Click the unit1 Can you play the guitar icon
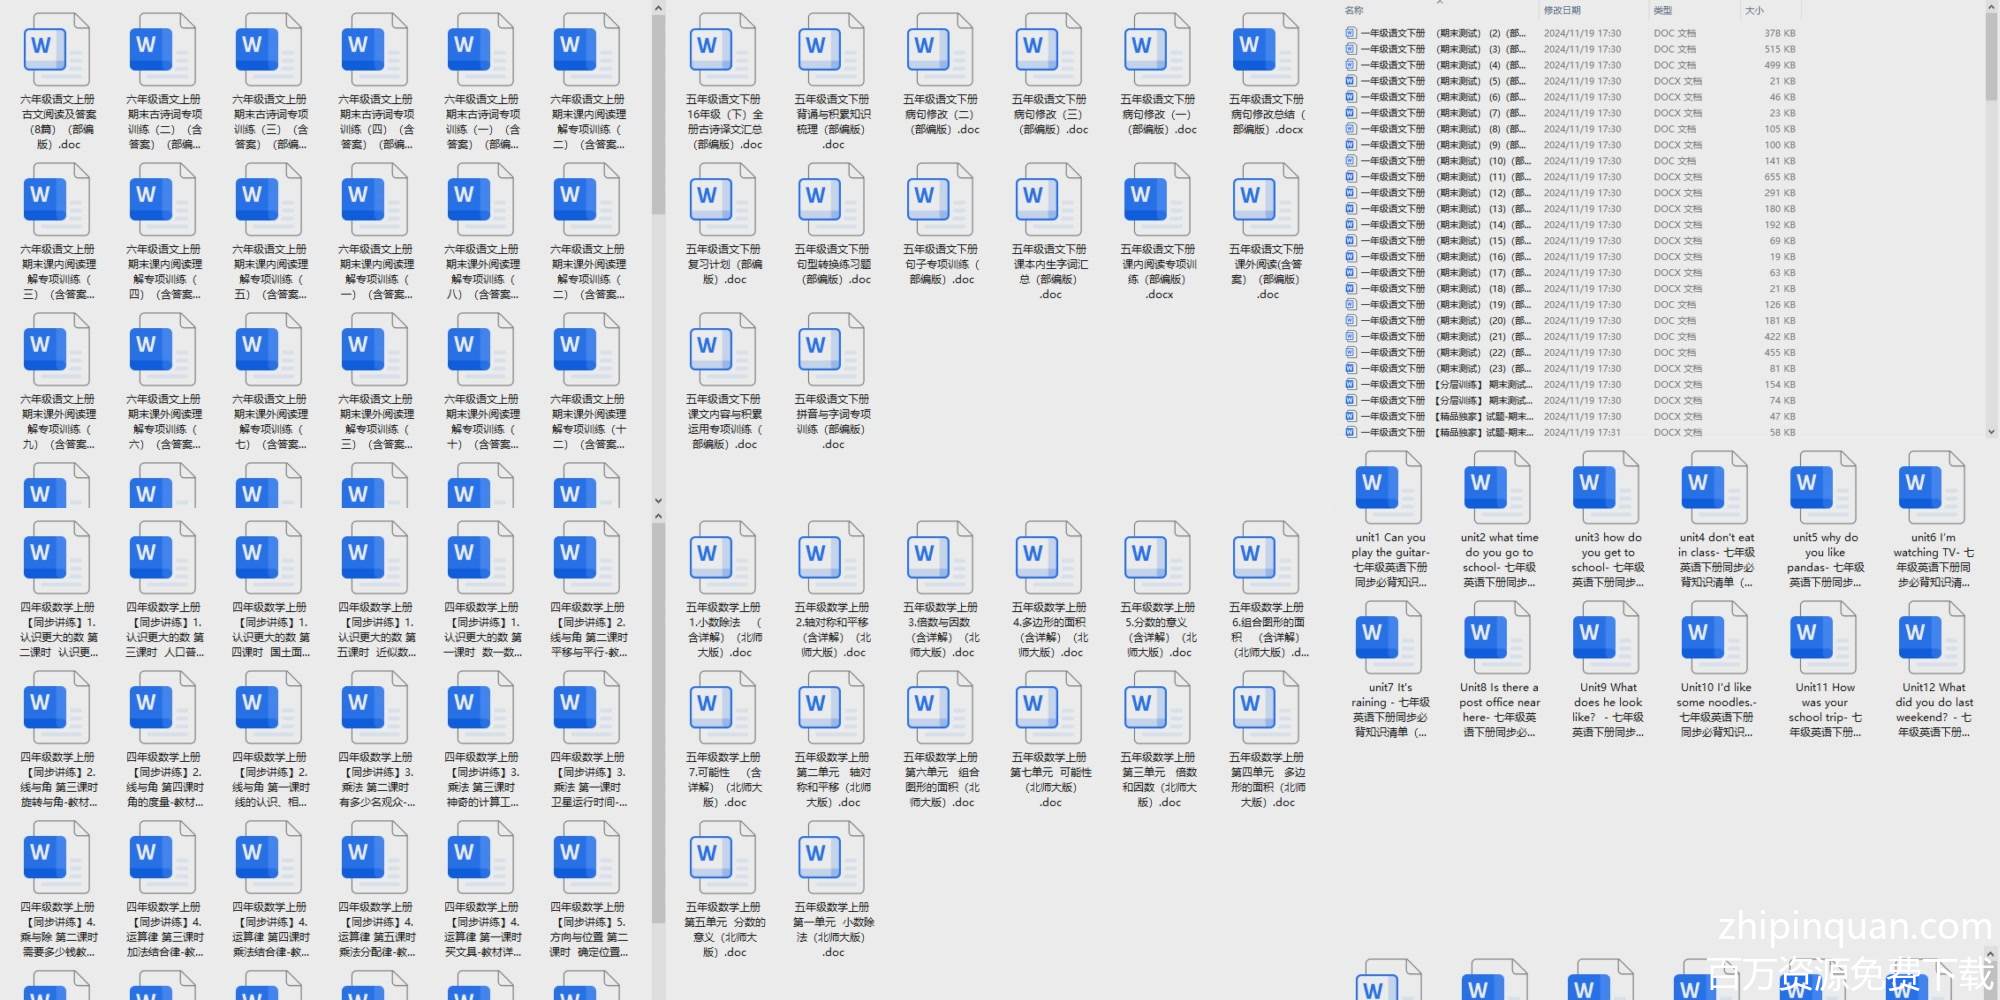Viewport: 2000px width, 1000px height. (1389, 488)
